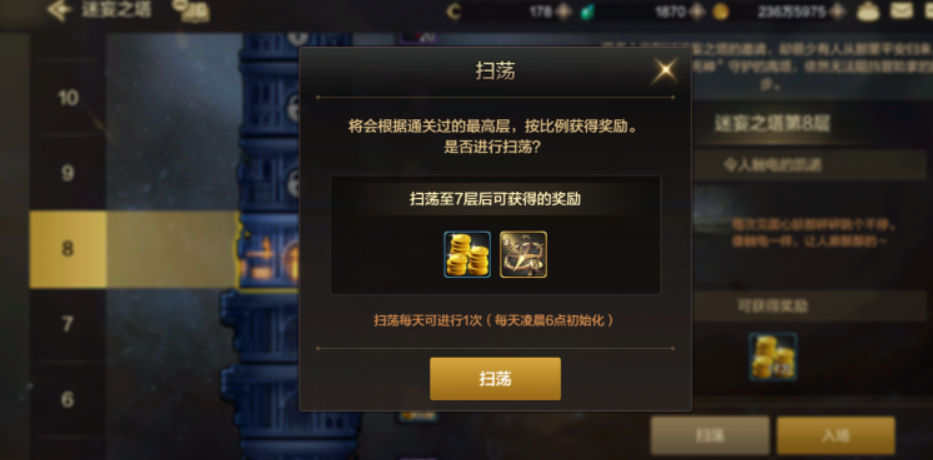Tap the emblem reward icon in dialog
This screenshot has height=460, width=933.
click(x=524, y=255)
